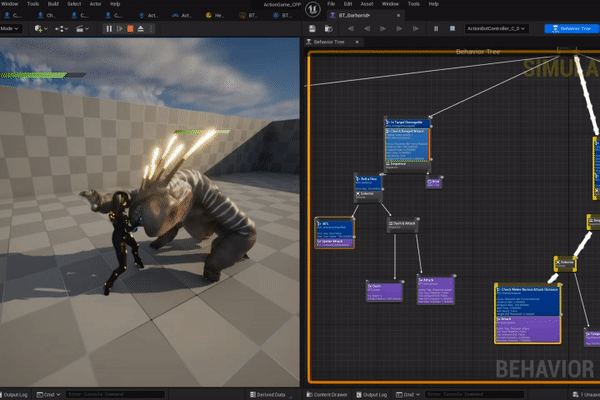Select the yellow highlighted Selector node
The height and width of the screenshot is (400, 600).
(565, 264)
